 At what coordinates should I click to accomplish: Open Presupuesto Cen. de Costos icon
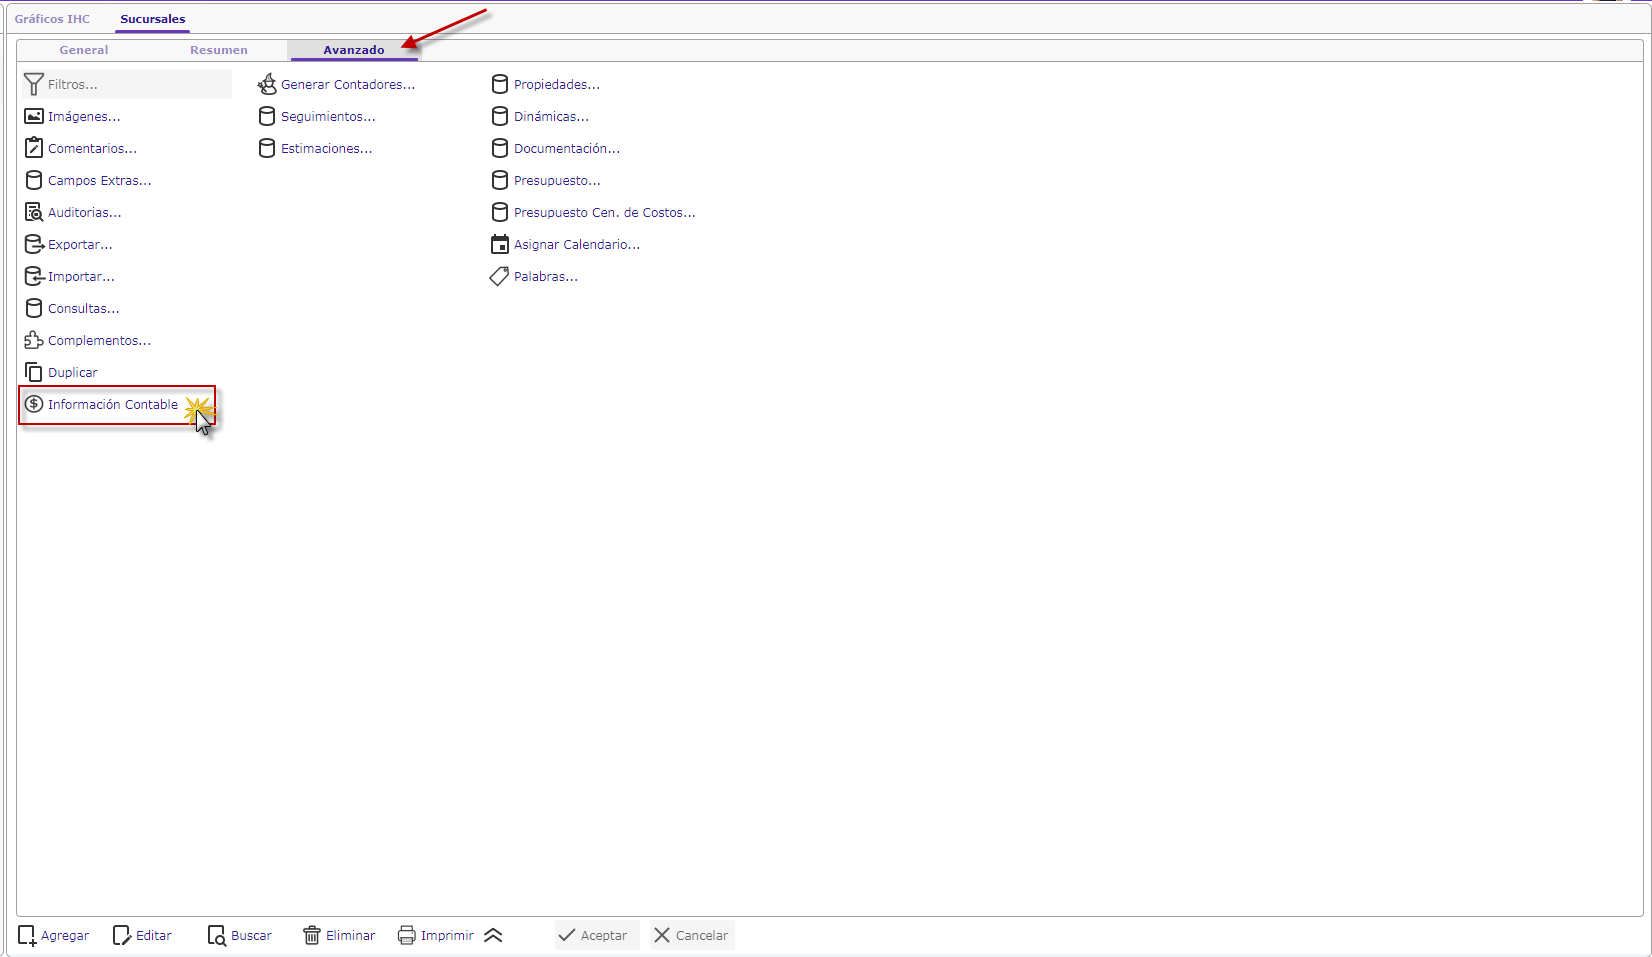[500, 212]
